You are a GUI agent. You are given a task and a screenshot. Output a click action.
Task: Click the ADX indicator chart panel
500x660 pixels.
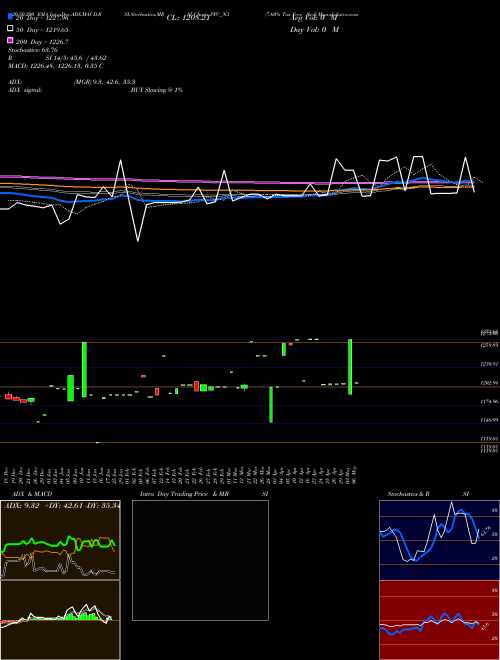(60, 540)
